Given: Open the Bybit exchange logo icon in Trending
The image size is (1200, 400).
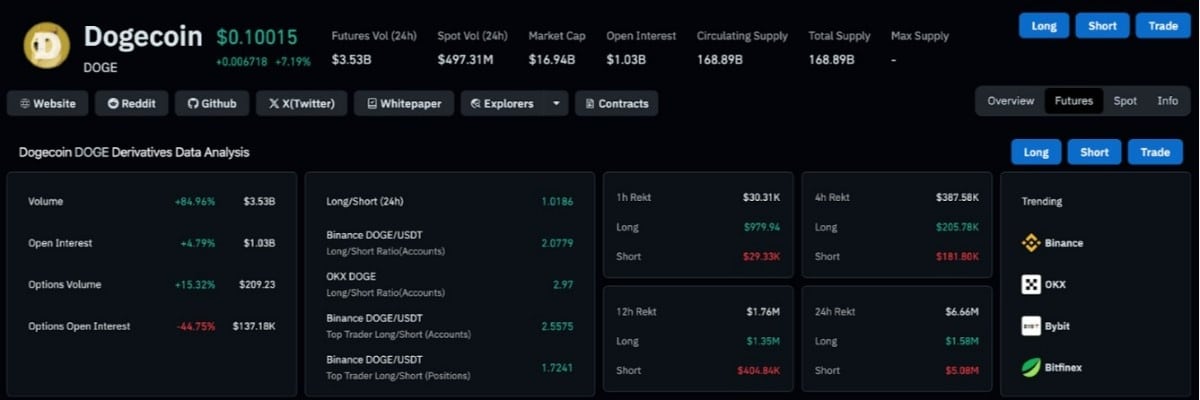Looking at the screenshot, I should coord(1031,326).
